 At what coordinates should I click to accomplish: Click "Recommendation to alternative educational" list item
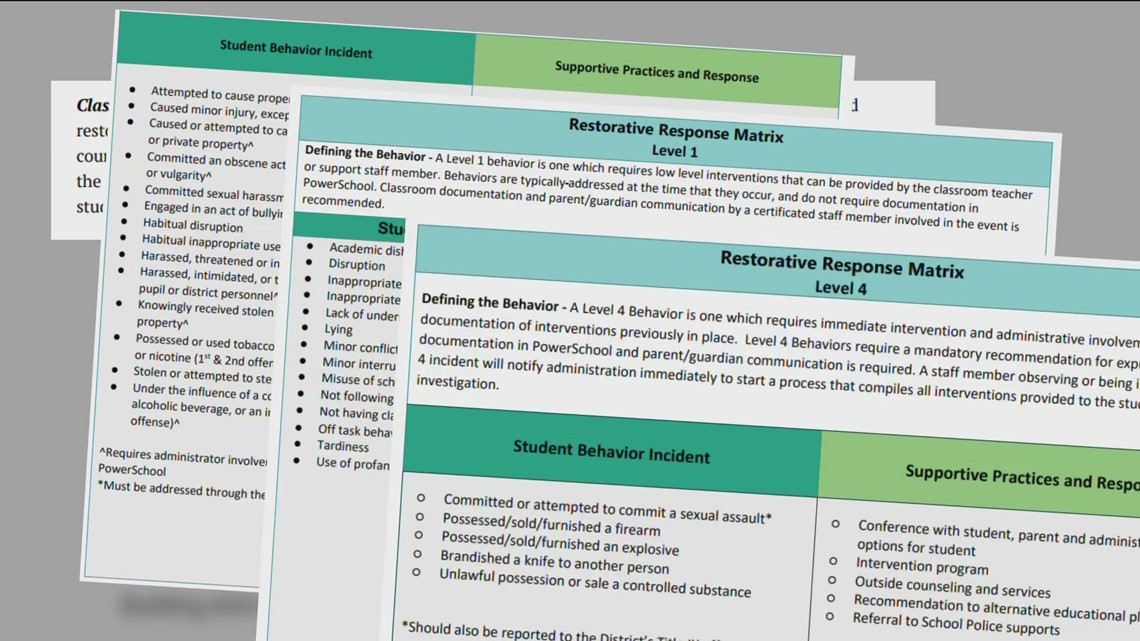pyautogui.click(x=996, y=606)
